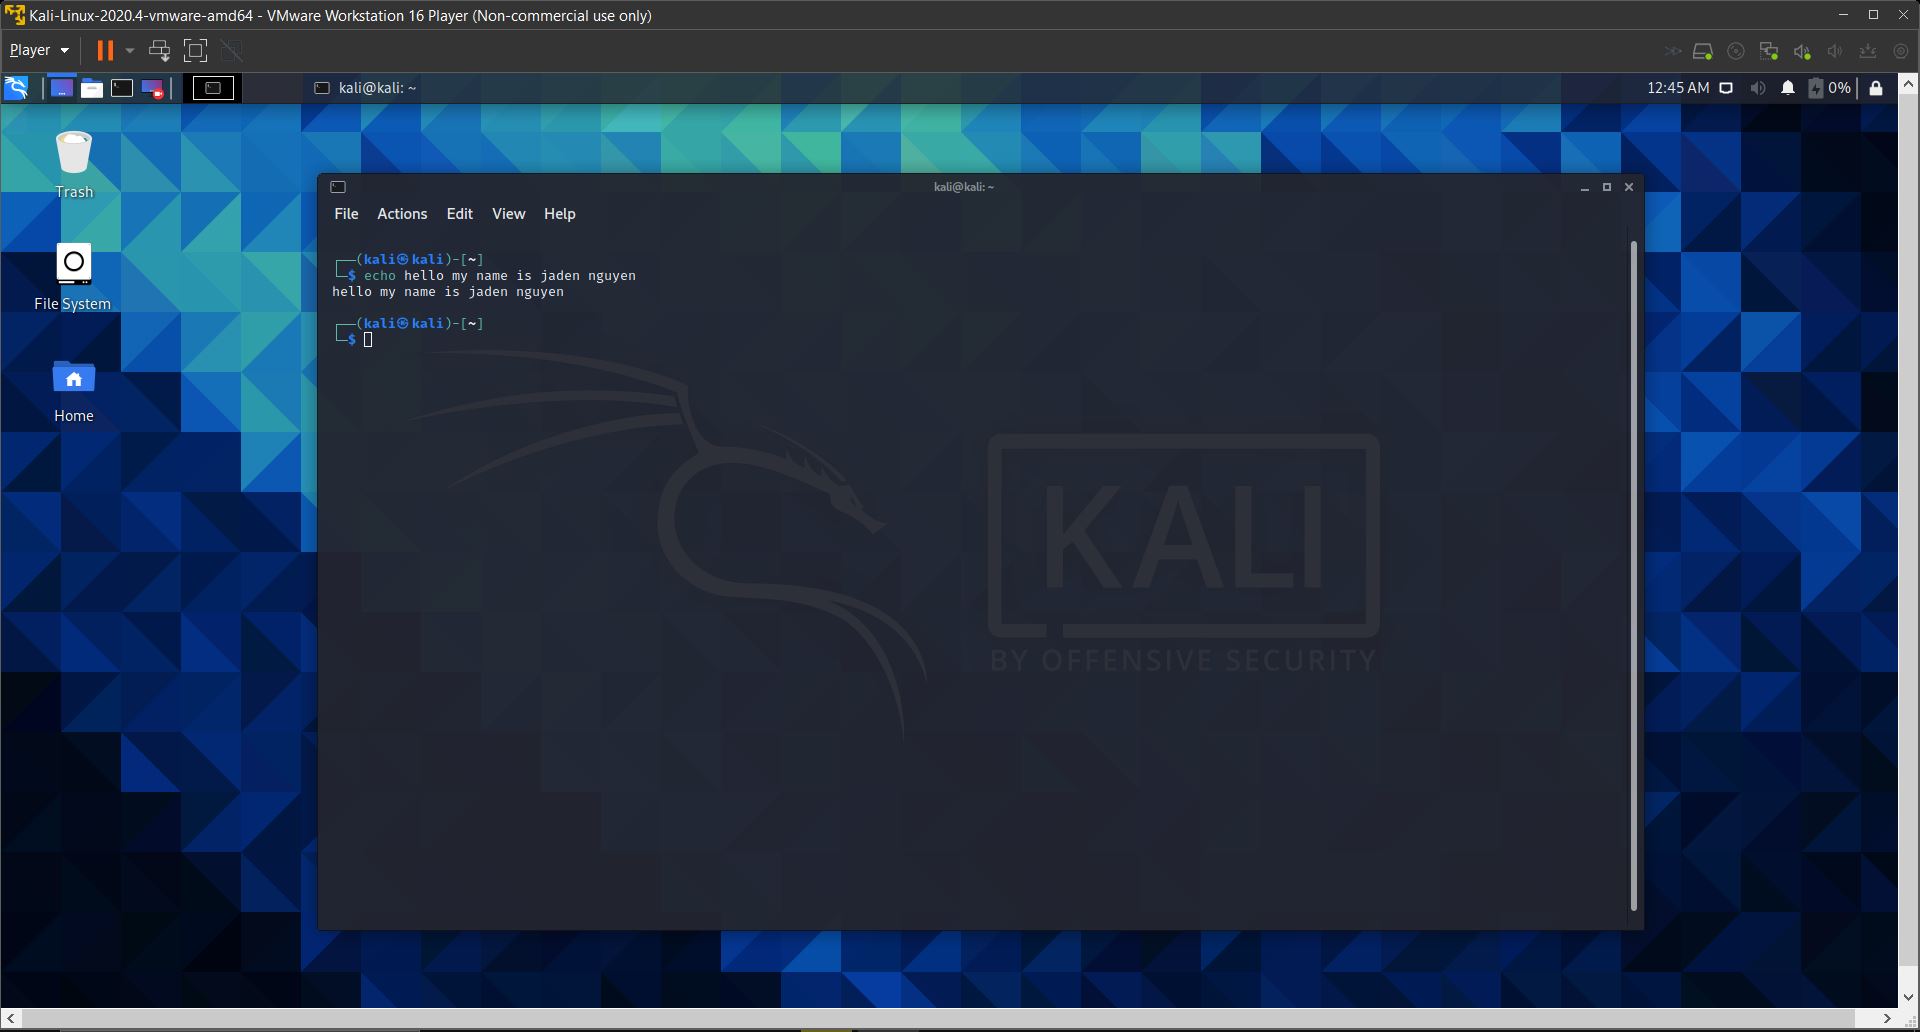Viewport: 1920px width, 1032px height.
Task: Send Ctrl+Alt+Del to the virtual machine
Action: pyautogui.click(x=159, y=50)
